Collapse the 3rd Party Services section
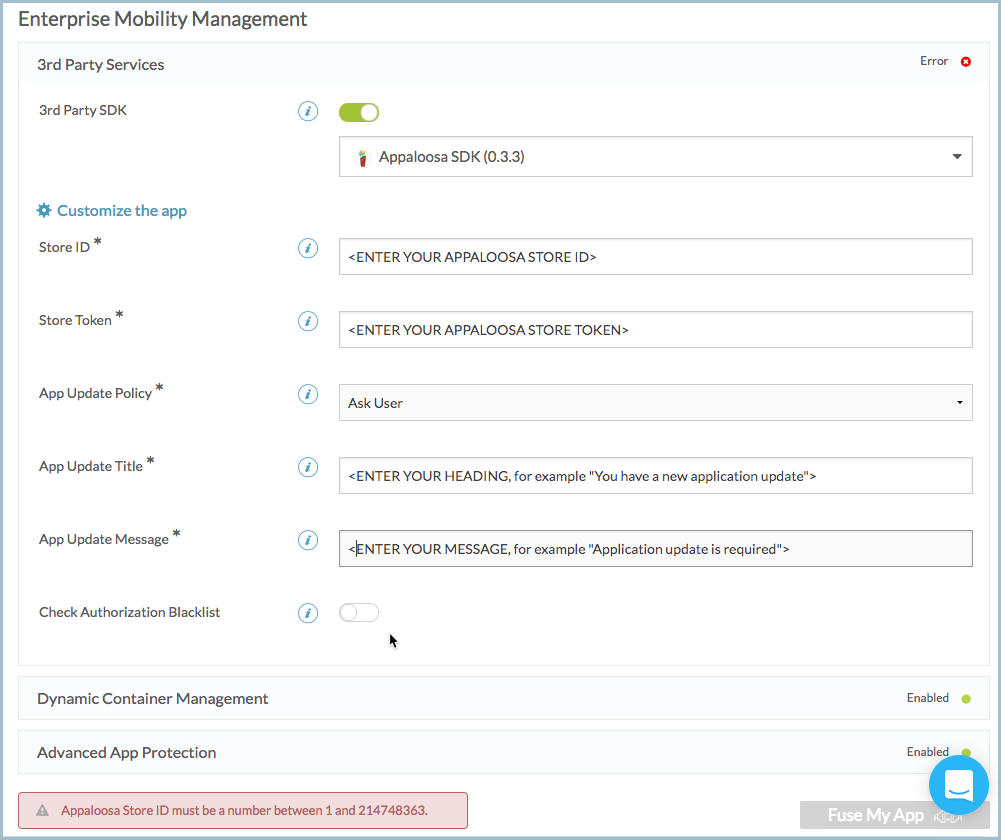The height and width of the screenshot is (840, 1001). [x=504, y=64]
